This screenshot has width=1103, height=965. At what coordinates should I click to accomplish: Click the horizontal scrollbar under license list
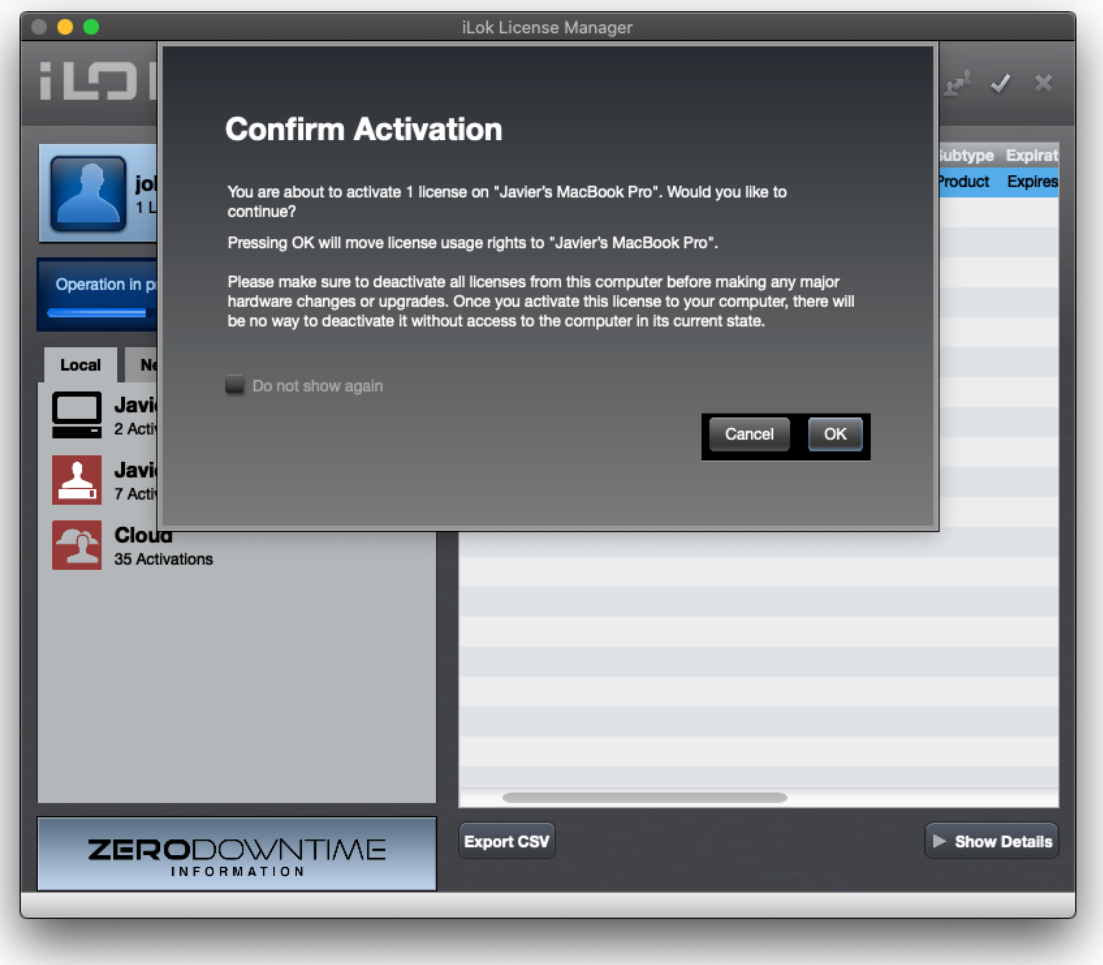click(644, 798)
